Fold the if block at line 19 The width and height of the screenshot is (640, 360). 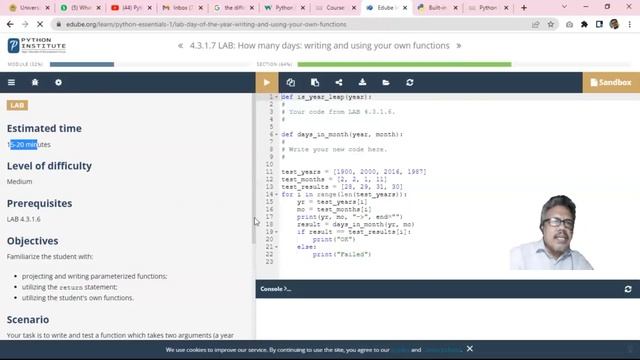click(276, 232)
